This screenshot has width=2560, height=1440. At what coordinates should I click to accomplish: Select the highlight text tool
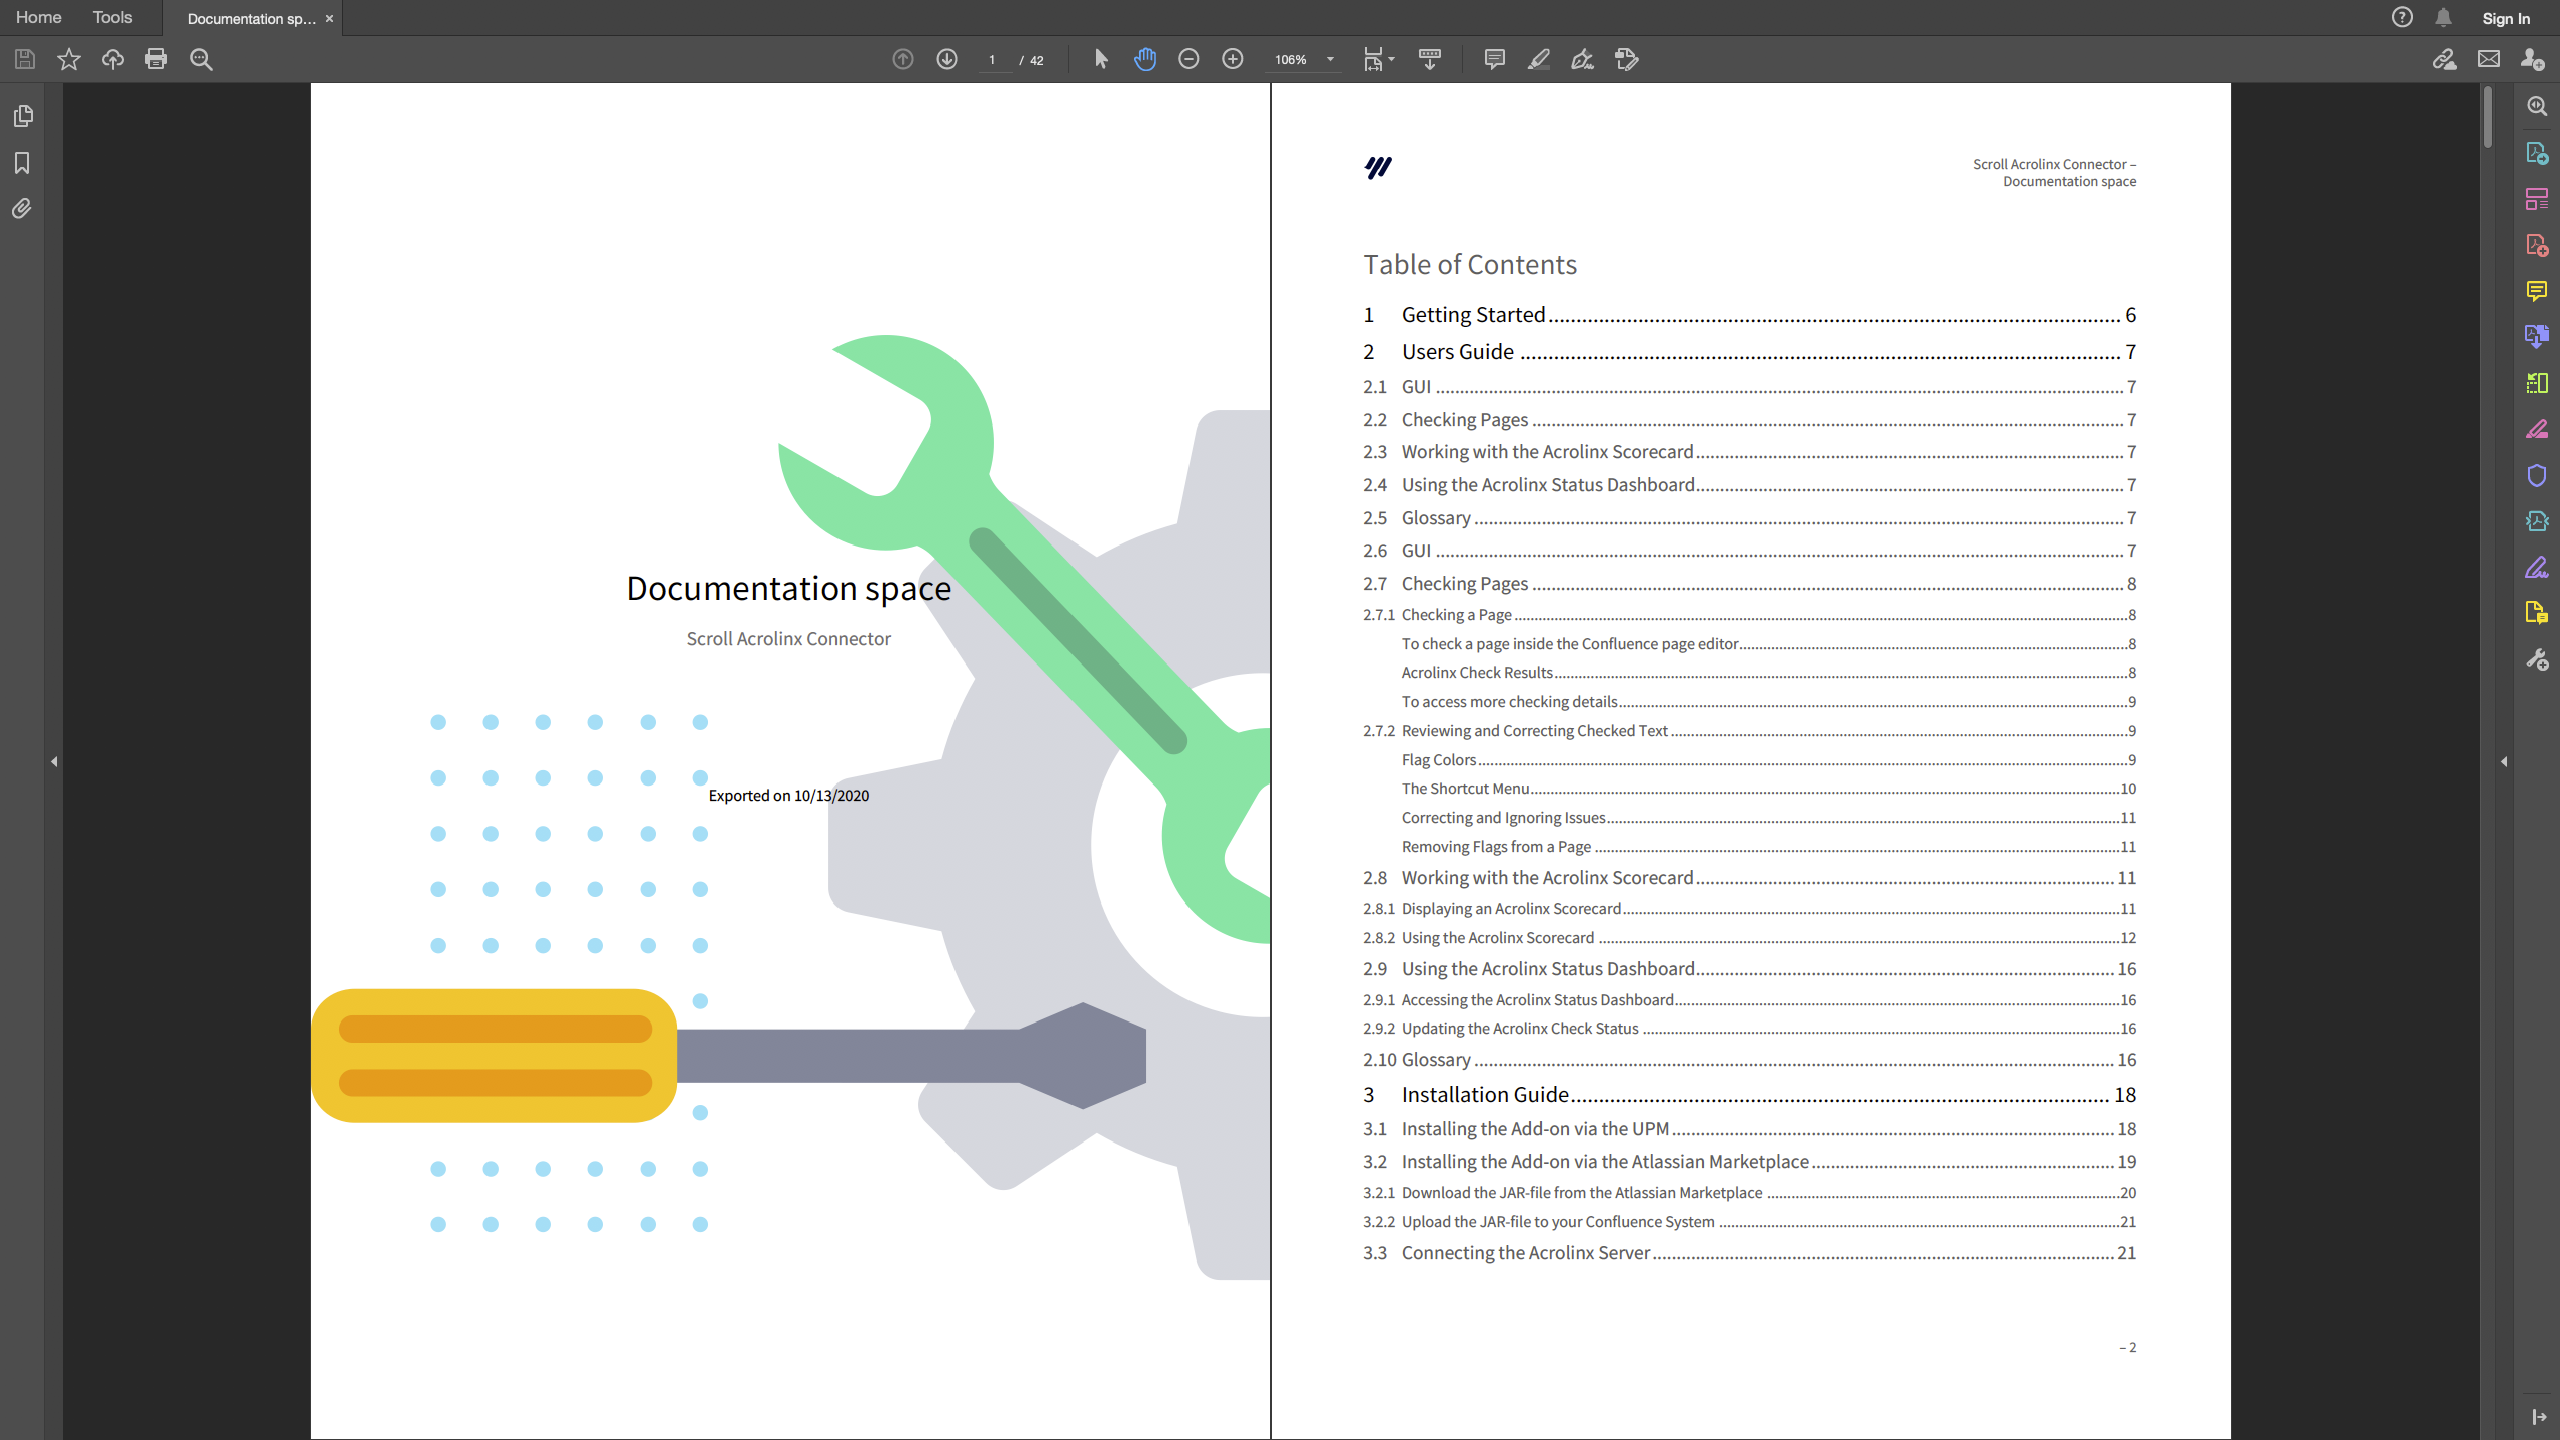coord(1538,59)
